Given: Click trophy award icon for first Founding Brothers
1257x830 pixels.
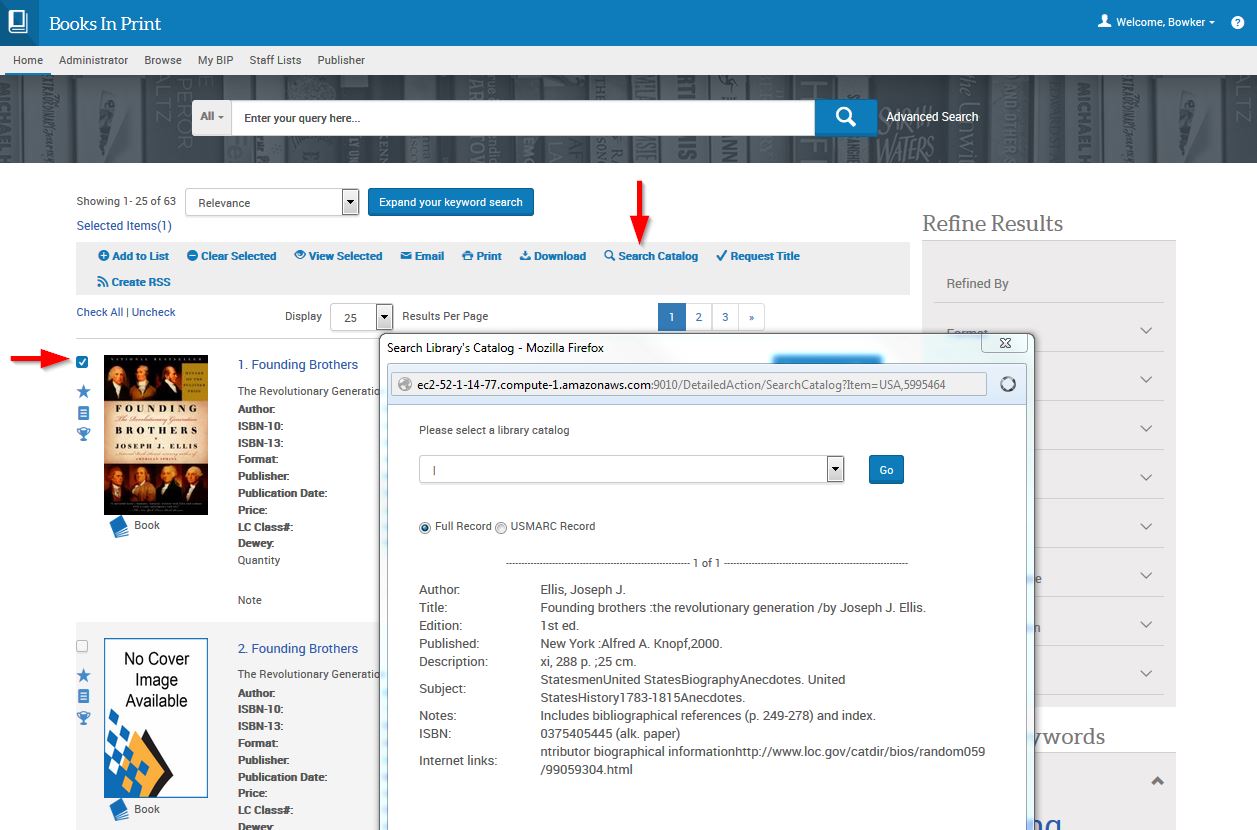Looking at the screenshot, I should [83, 433].
